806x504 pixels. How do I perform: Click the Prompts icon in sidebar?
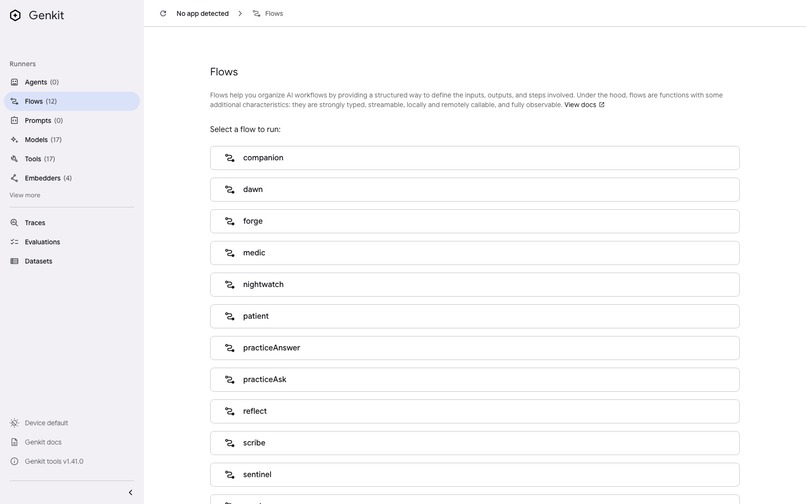click(x=14, y=120)
